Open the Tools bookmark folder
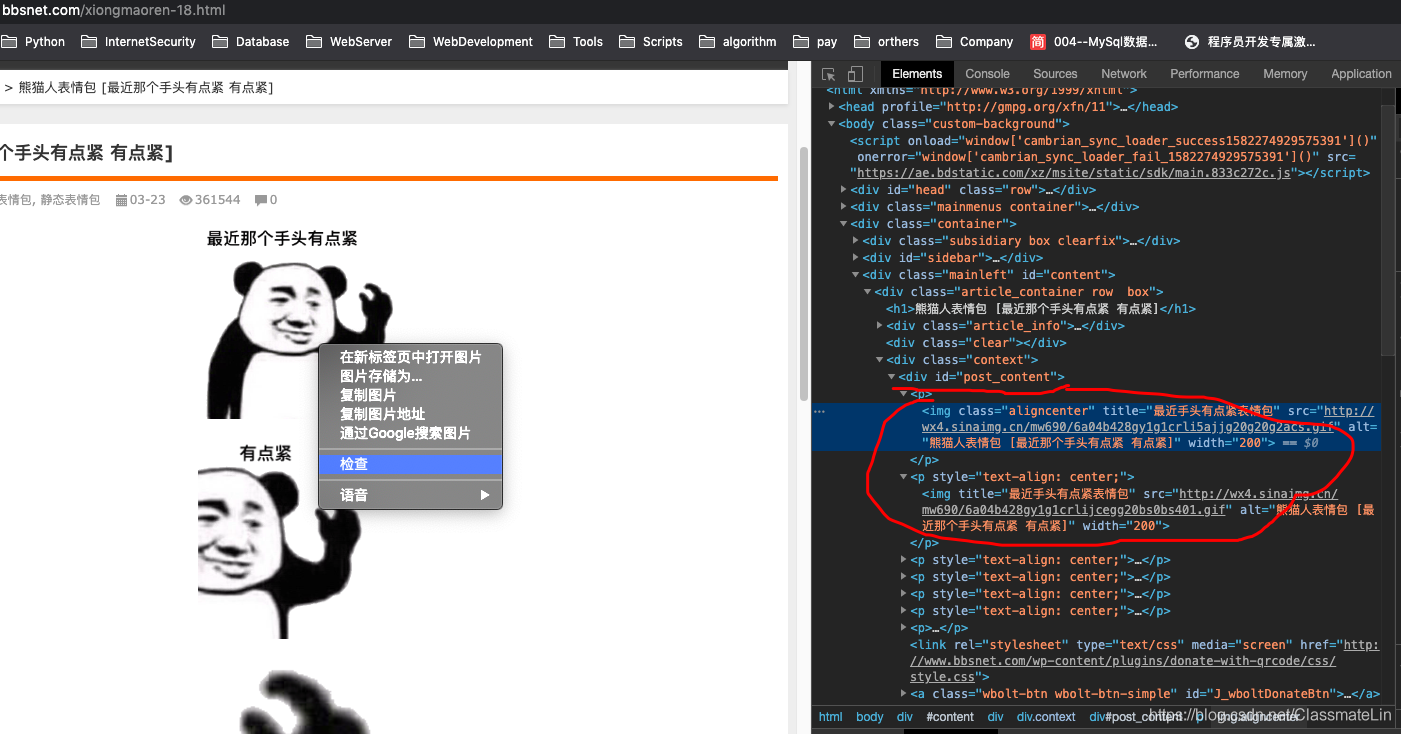The height and width of the screenshot is (734, 1401). click(576, 42)
